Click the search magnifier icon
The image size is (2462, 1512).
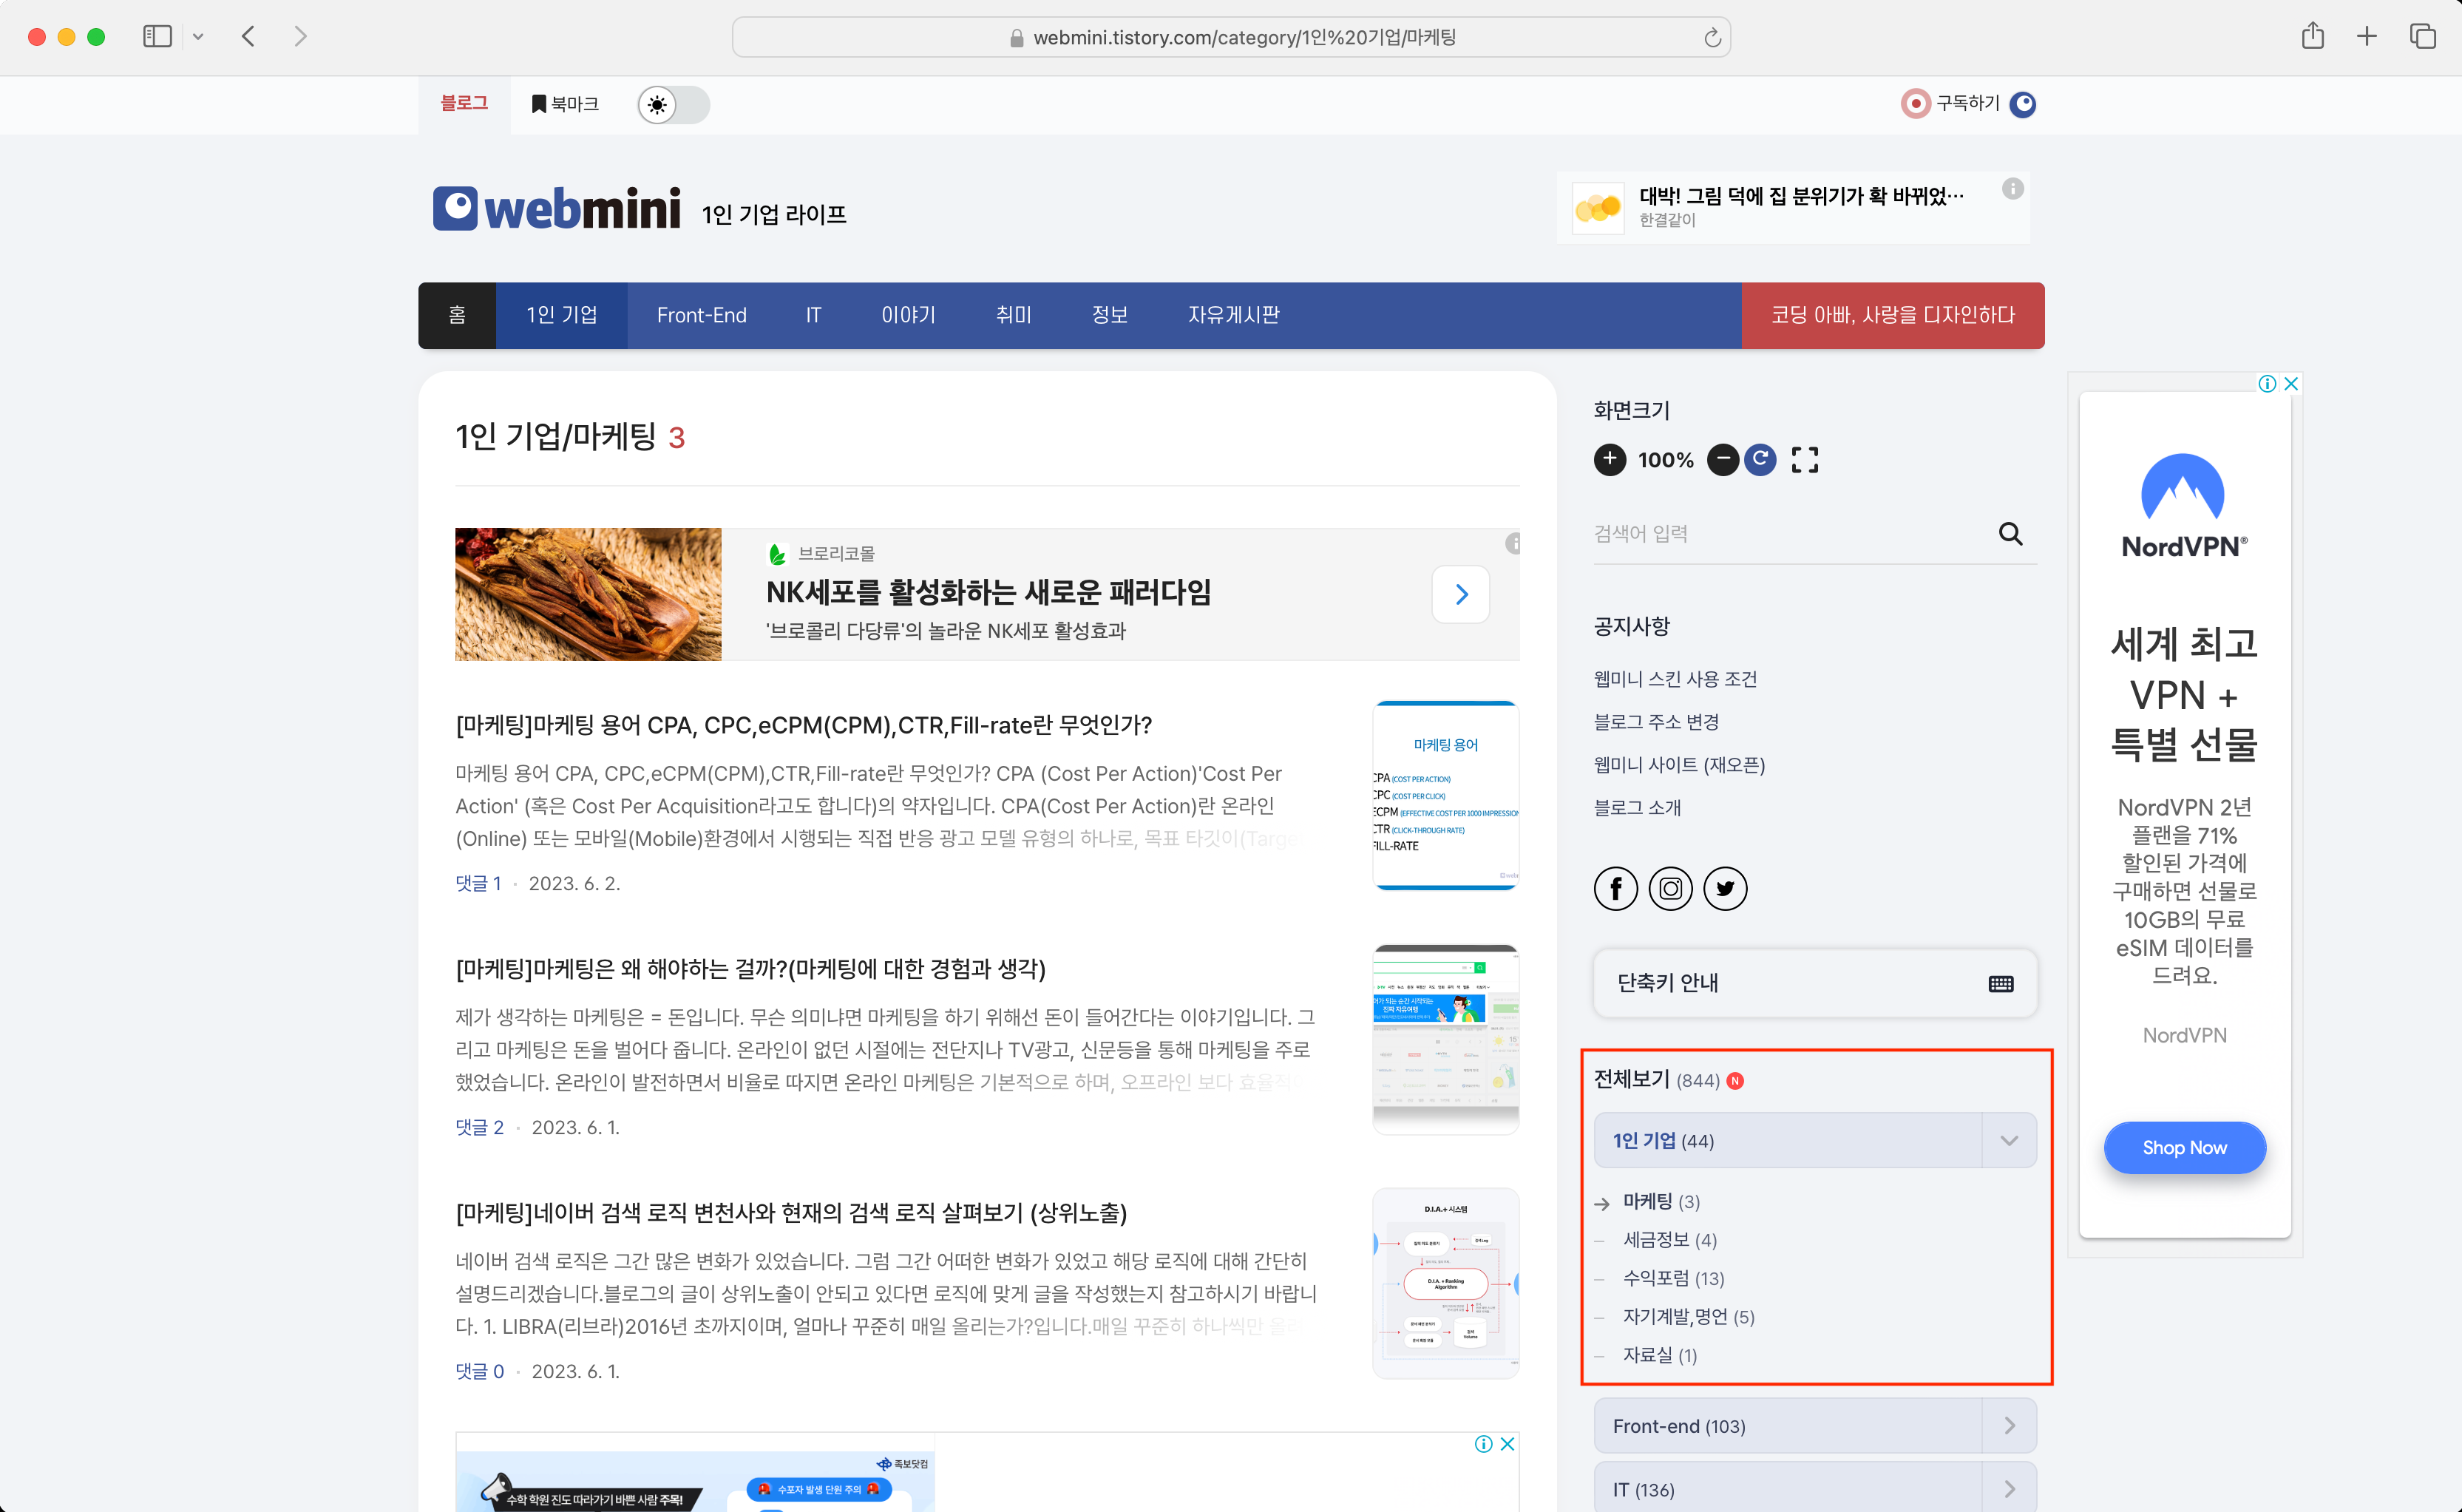2010,534
